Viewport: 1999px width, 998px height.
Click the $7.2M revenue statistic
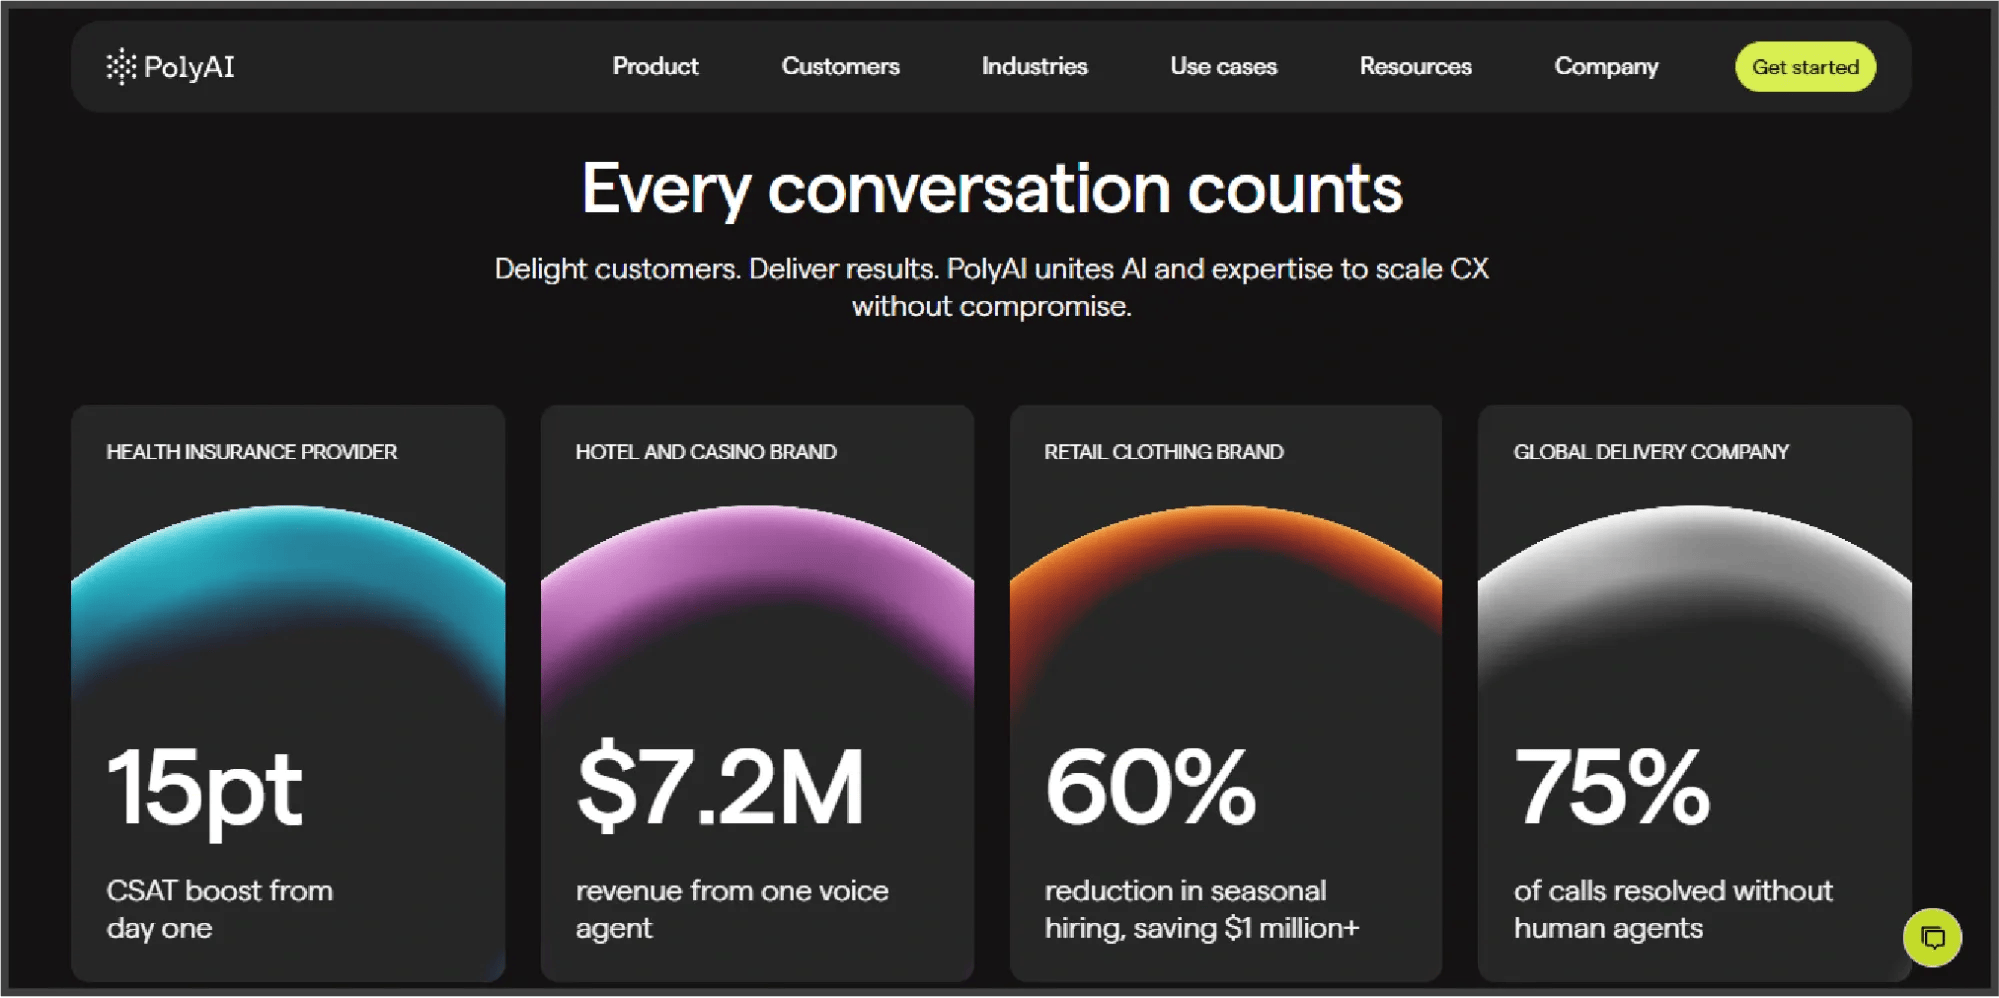pos(721,790)
